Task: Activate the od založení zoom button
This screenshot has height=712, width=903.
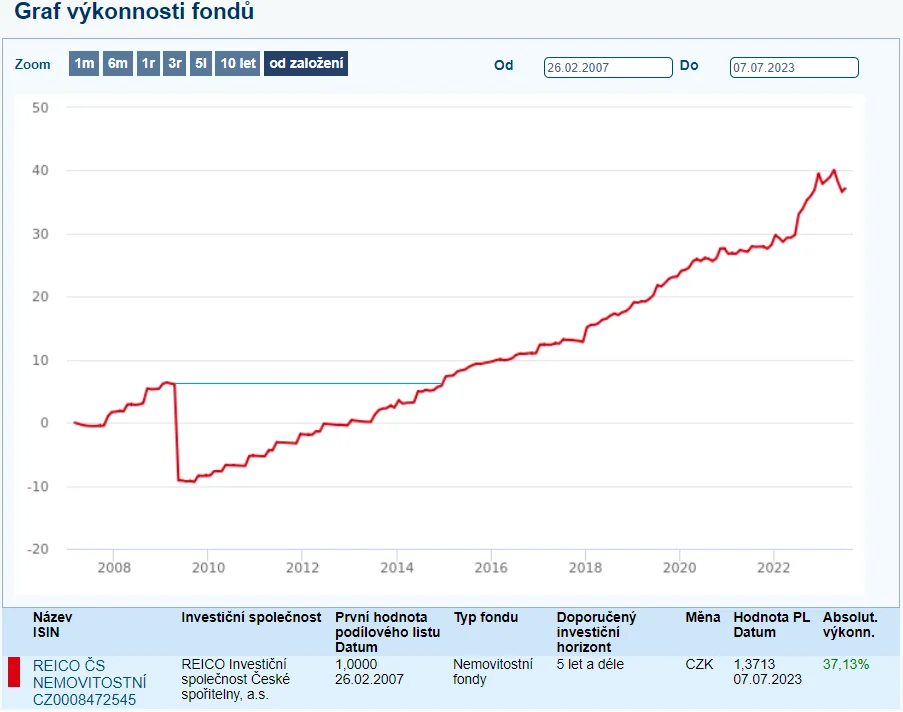Action: pos(306,63)
